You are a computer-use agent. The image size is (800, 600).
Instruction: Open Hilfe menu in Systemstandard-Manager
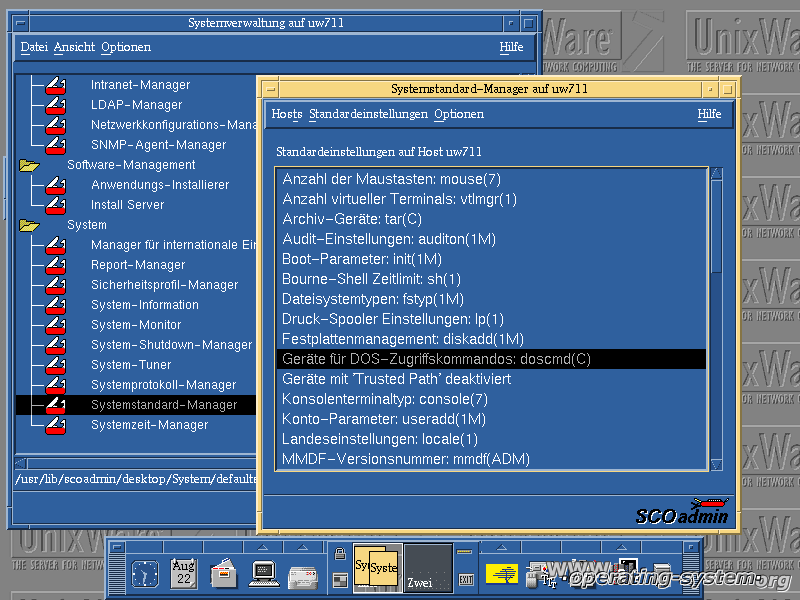coord(709,114)
